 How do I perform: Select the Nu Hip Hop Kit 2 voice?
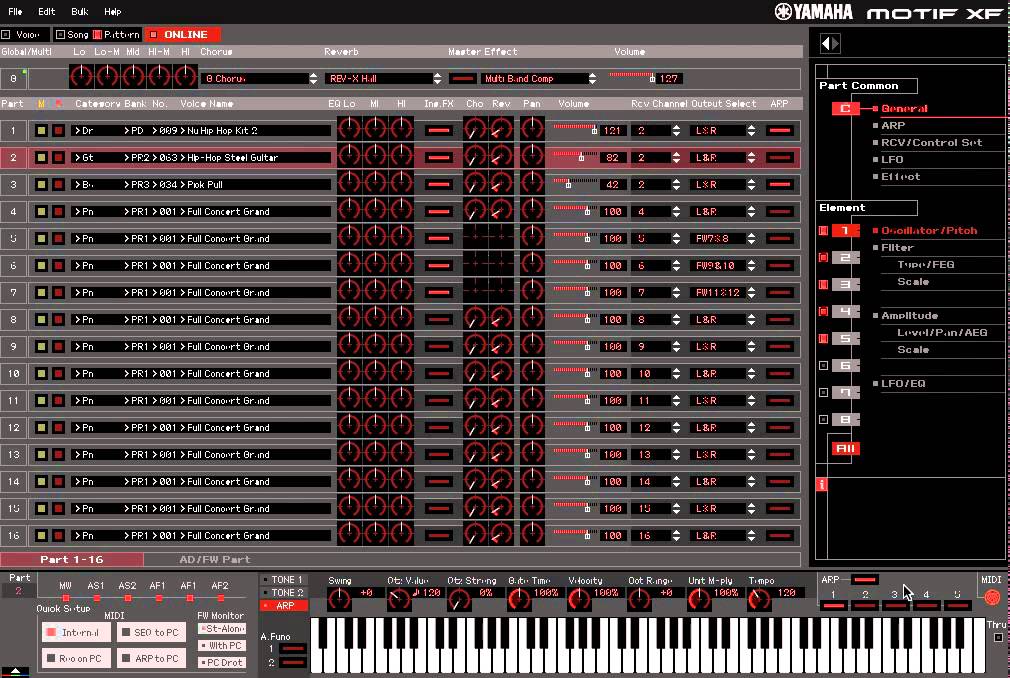[222, 130]
